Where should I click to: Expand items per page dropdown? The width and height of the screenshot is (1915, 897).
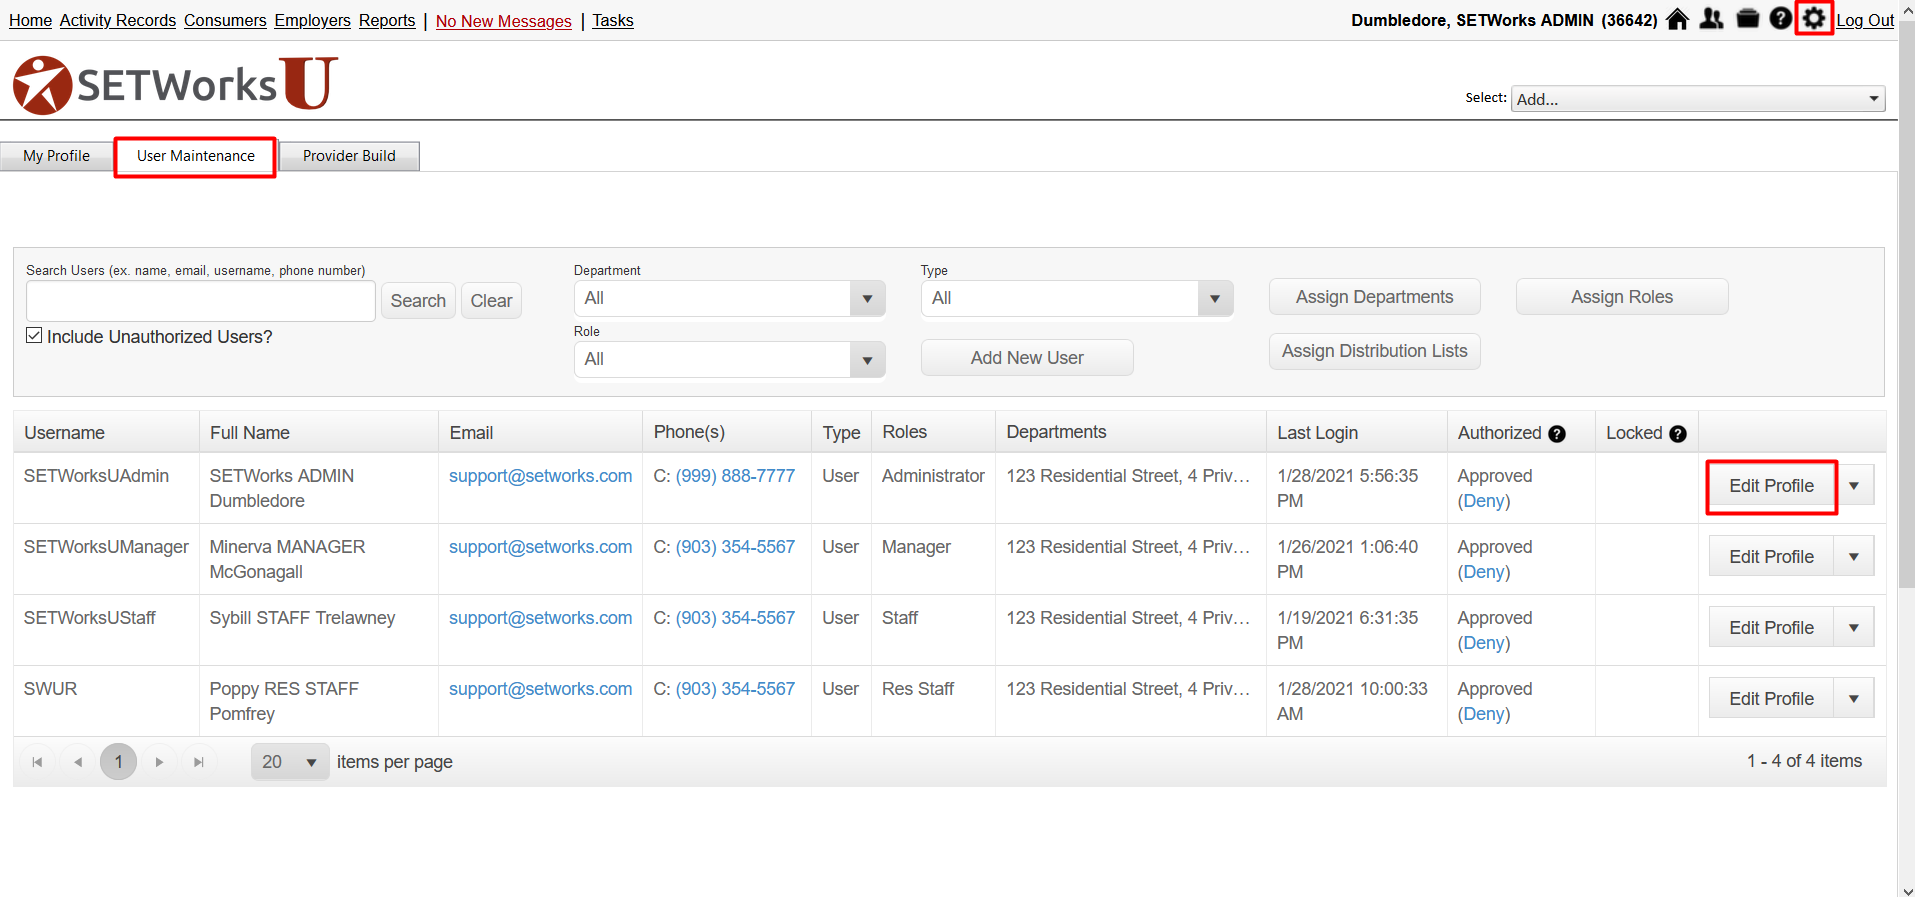pos(290,762)
